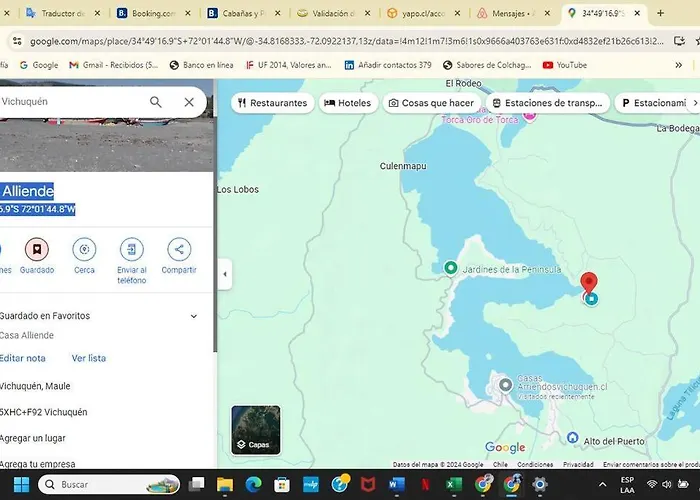Click the 5XHC+F92 Vichuquén plus code

tap(44, 412)
